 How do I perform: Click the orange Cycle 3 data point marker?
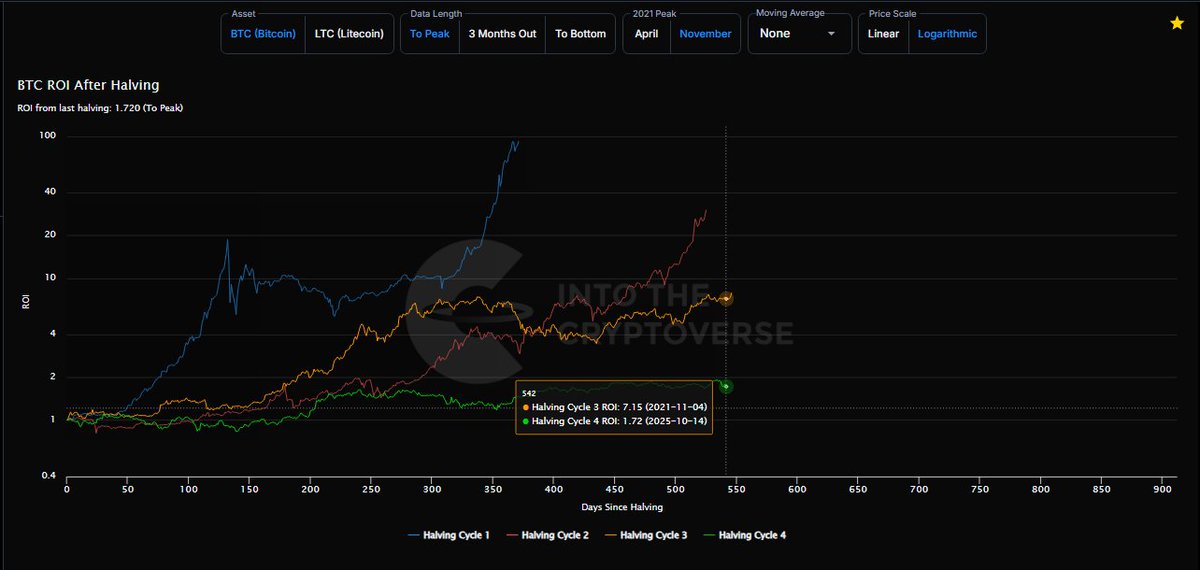pyautogui.click(x=726, y=298)
